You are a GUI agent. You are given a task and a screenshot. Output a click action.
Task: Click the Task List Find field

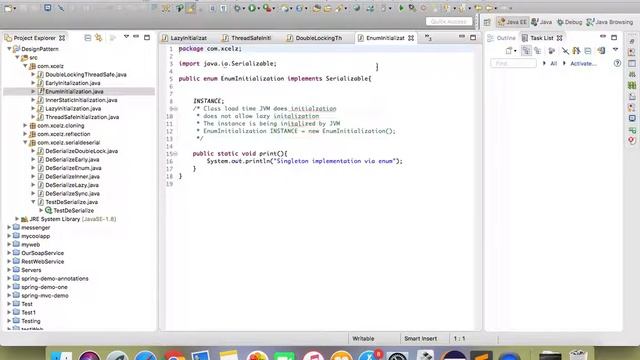tap(513, 63)
